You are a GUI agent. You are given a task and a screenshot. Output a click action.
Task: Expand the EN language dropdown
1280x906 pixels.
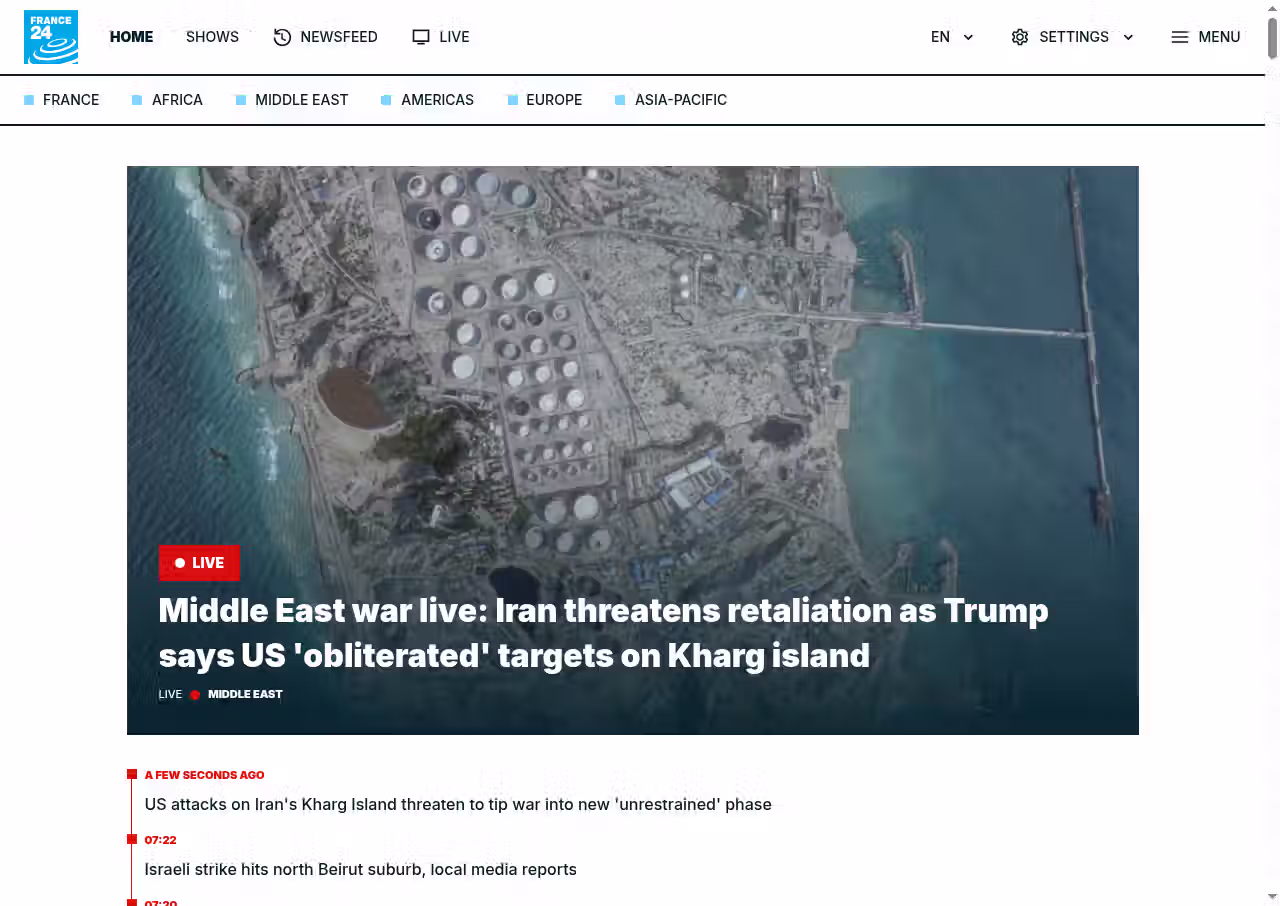[952, 37]
